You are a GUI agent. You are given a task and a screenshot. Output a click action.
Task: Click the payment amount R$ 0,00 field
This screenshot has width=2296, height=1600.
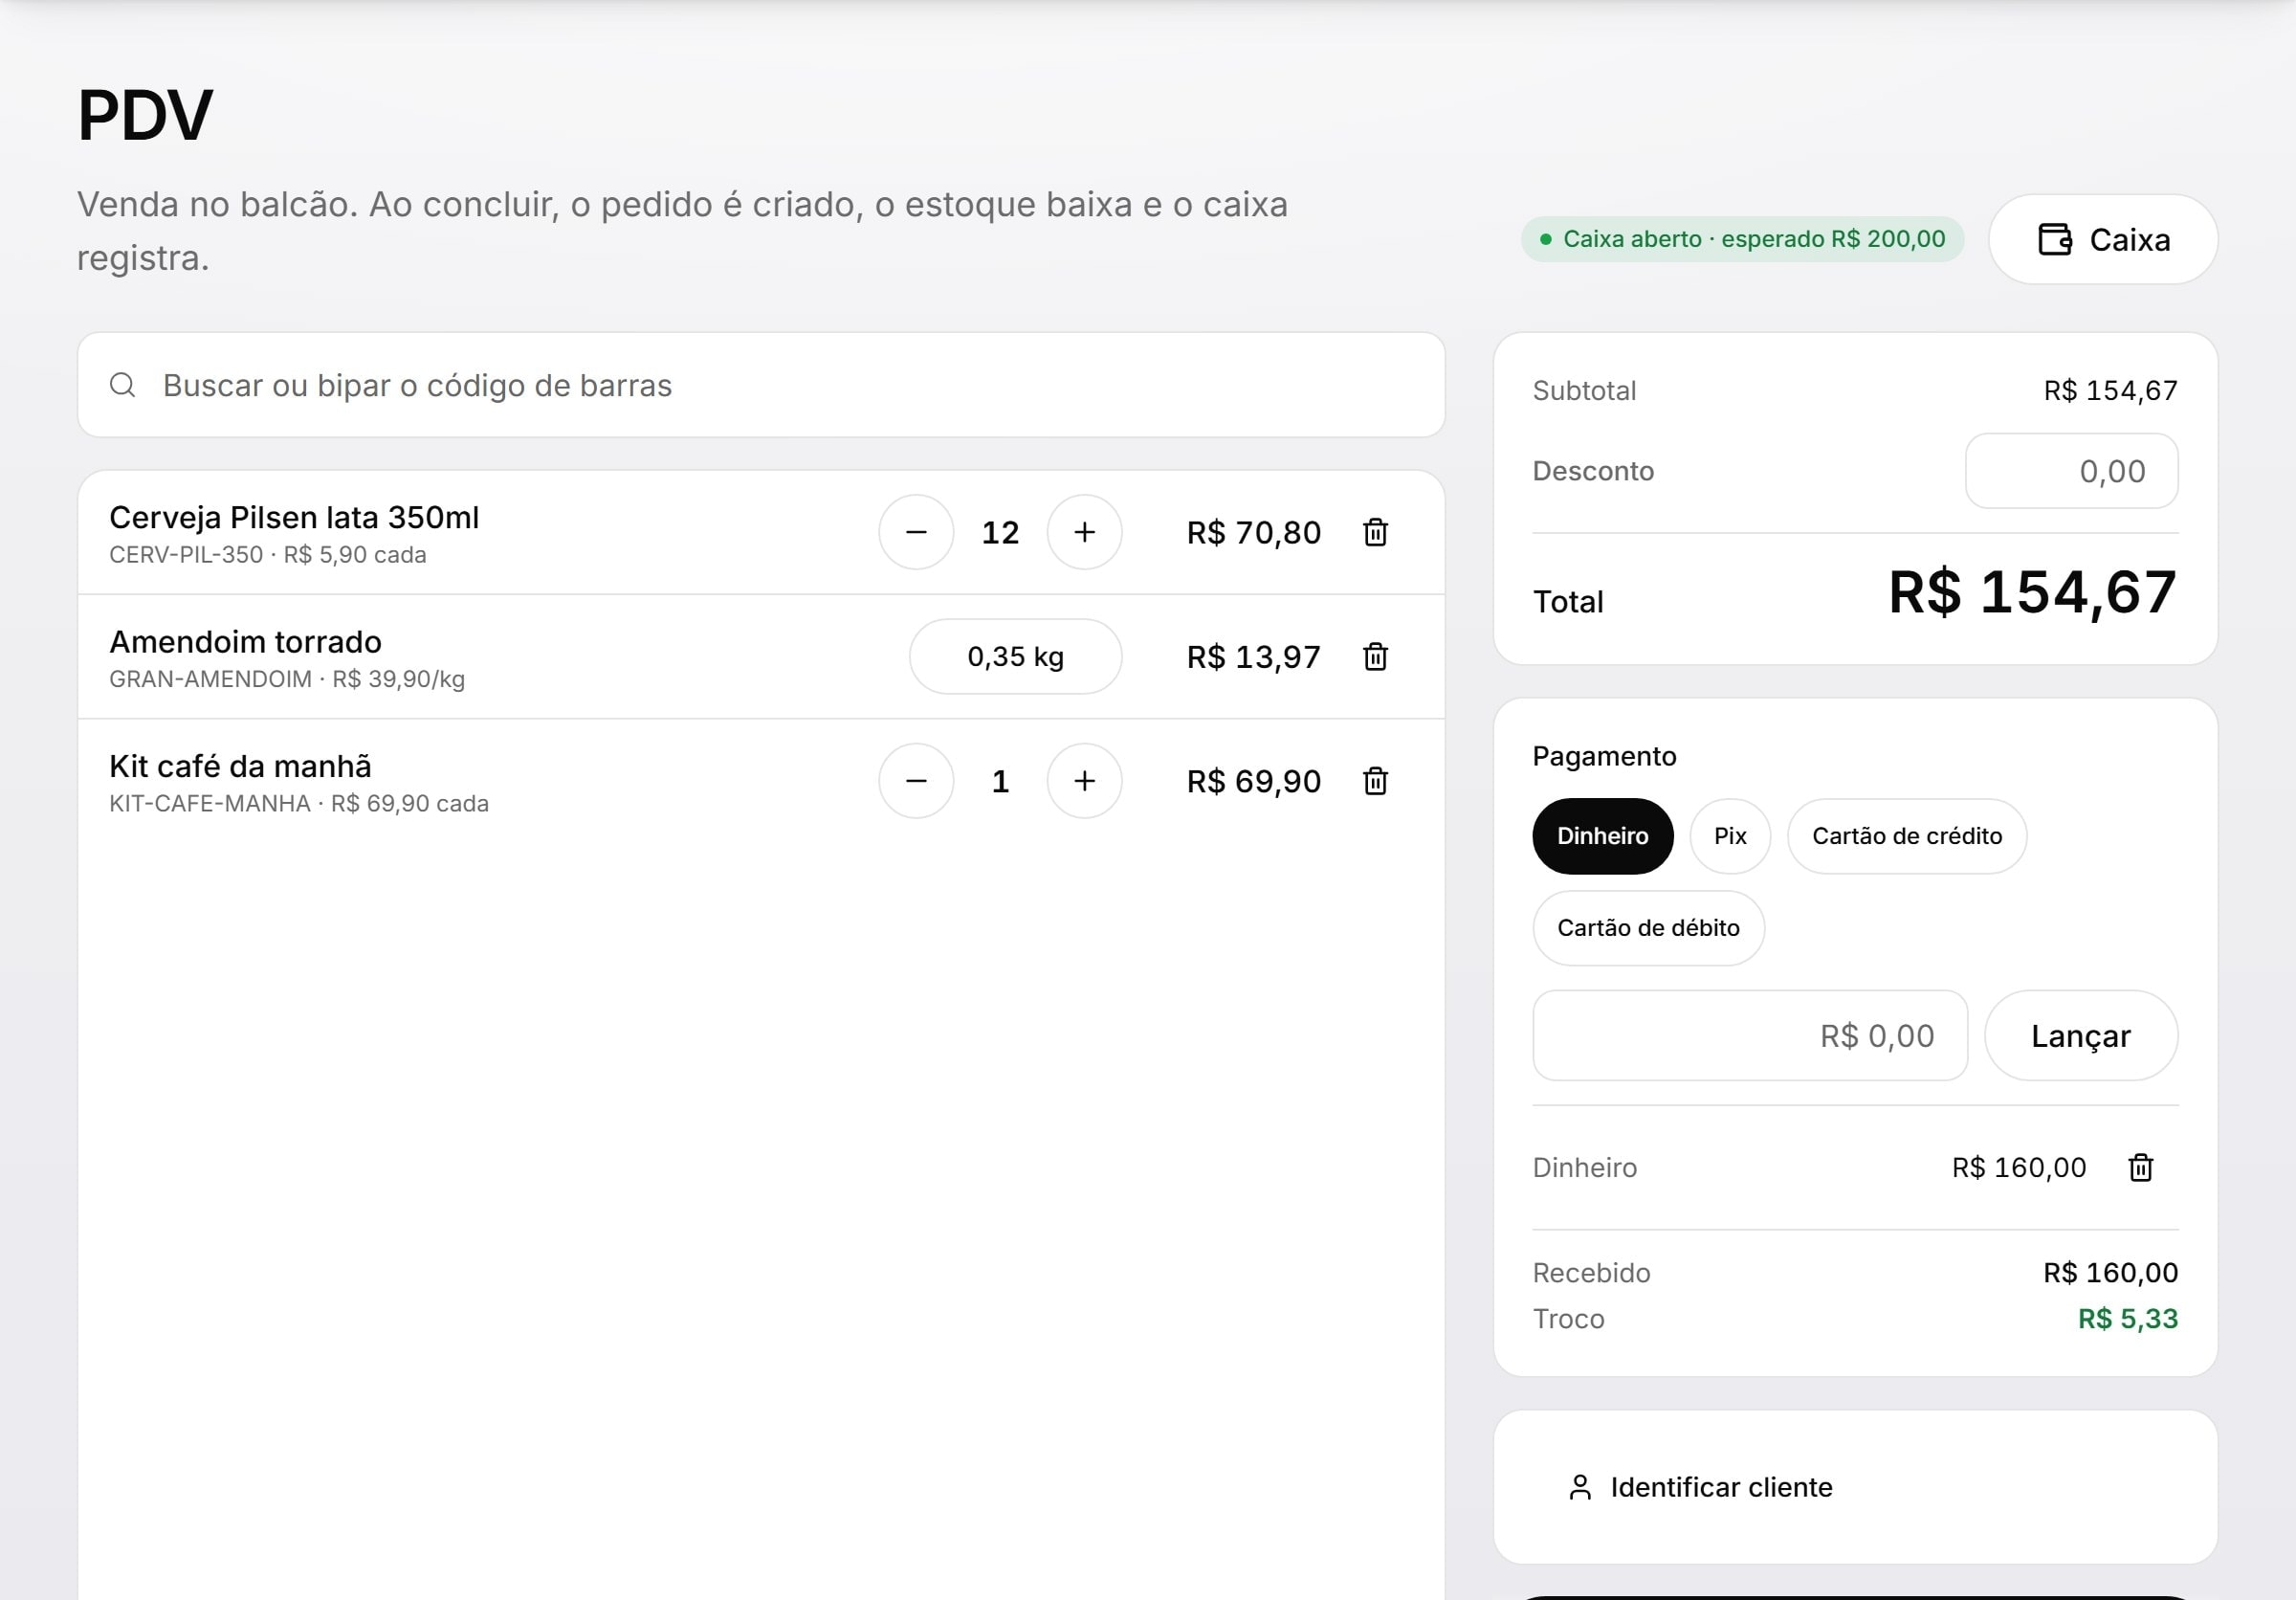pos(1750,1036)
